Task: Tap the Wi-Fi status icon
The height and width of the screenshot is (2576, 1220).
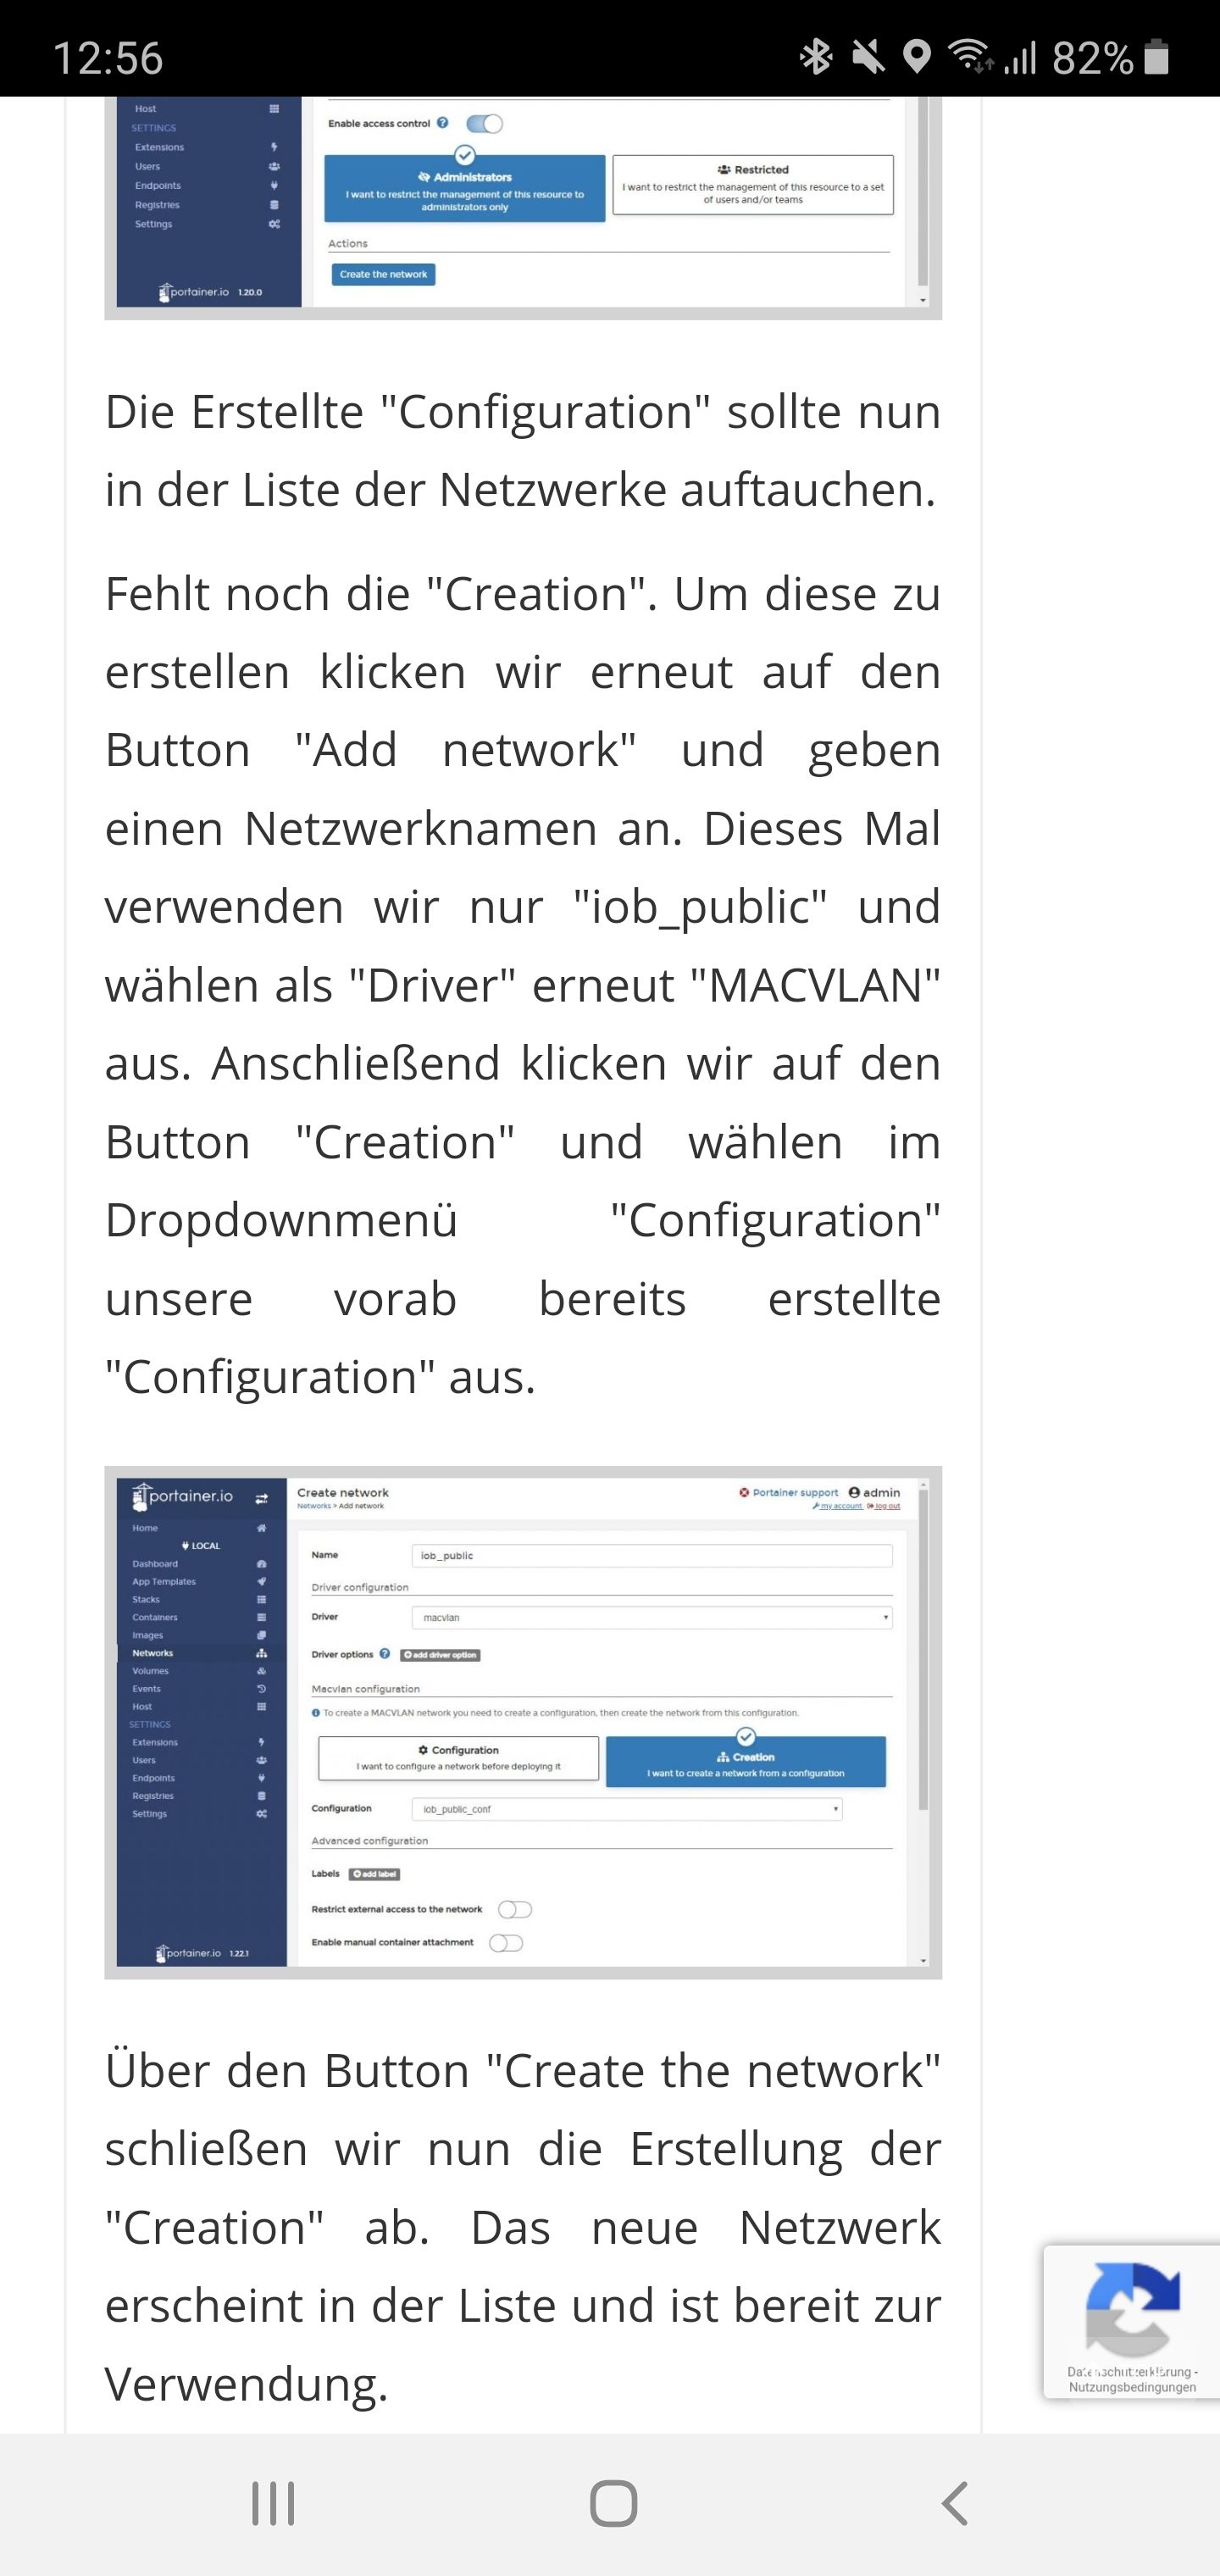Action: tap(970, 56)
